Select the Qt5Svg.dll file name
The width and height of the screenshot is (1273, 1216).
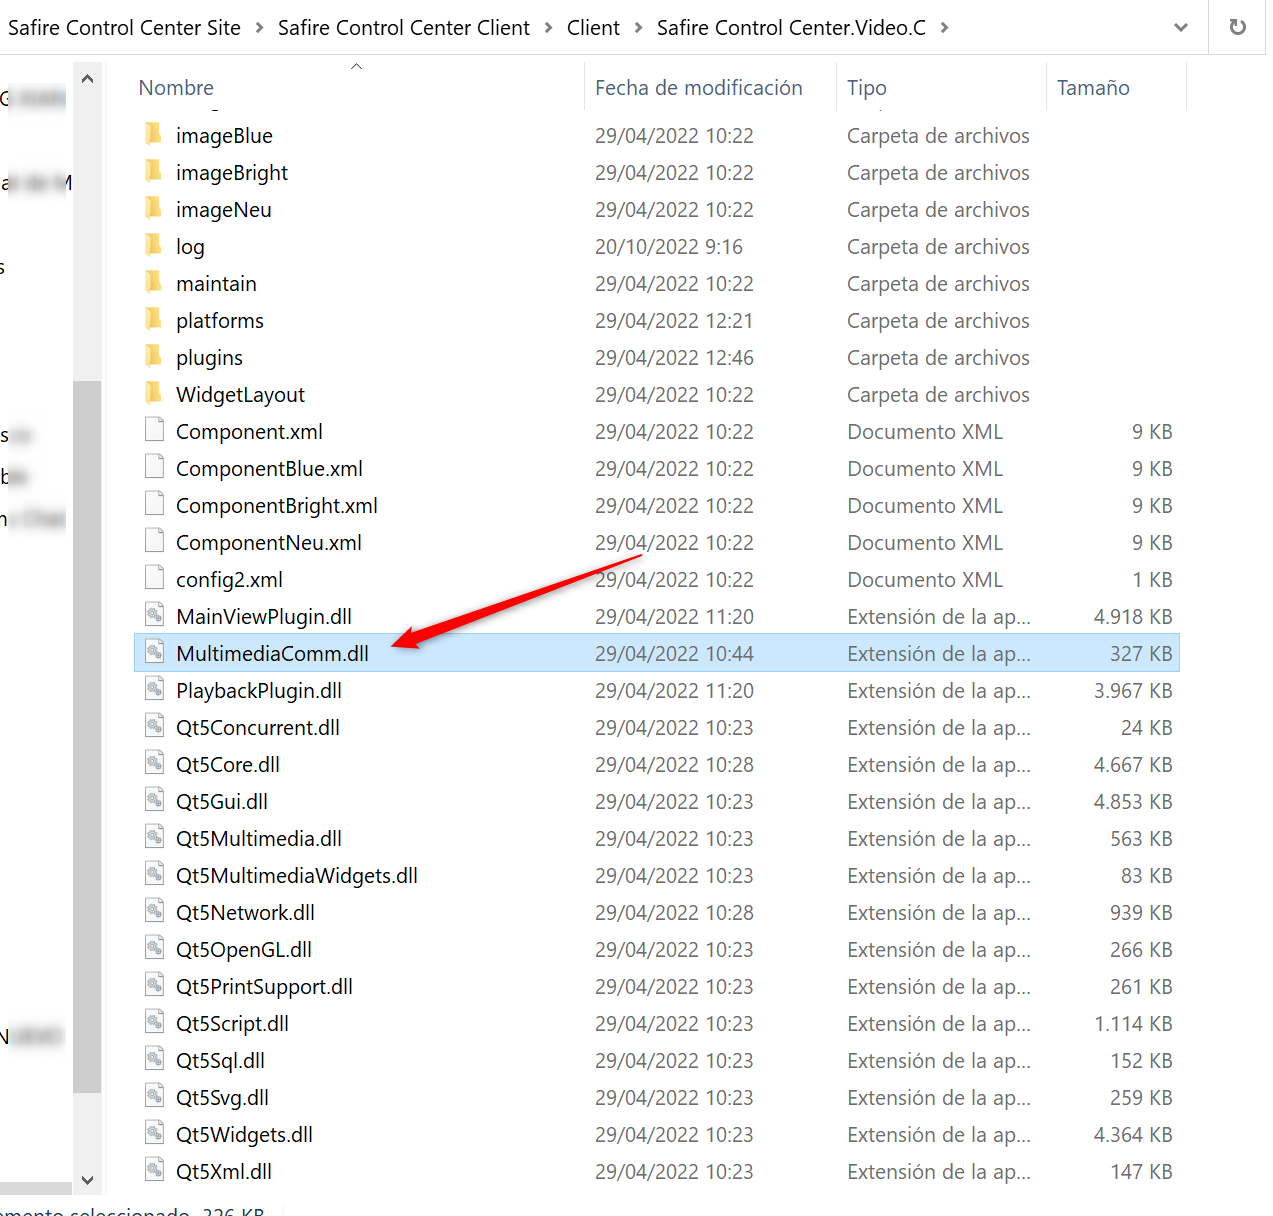(x=222, y=1098)
